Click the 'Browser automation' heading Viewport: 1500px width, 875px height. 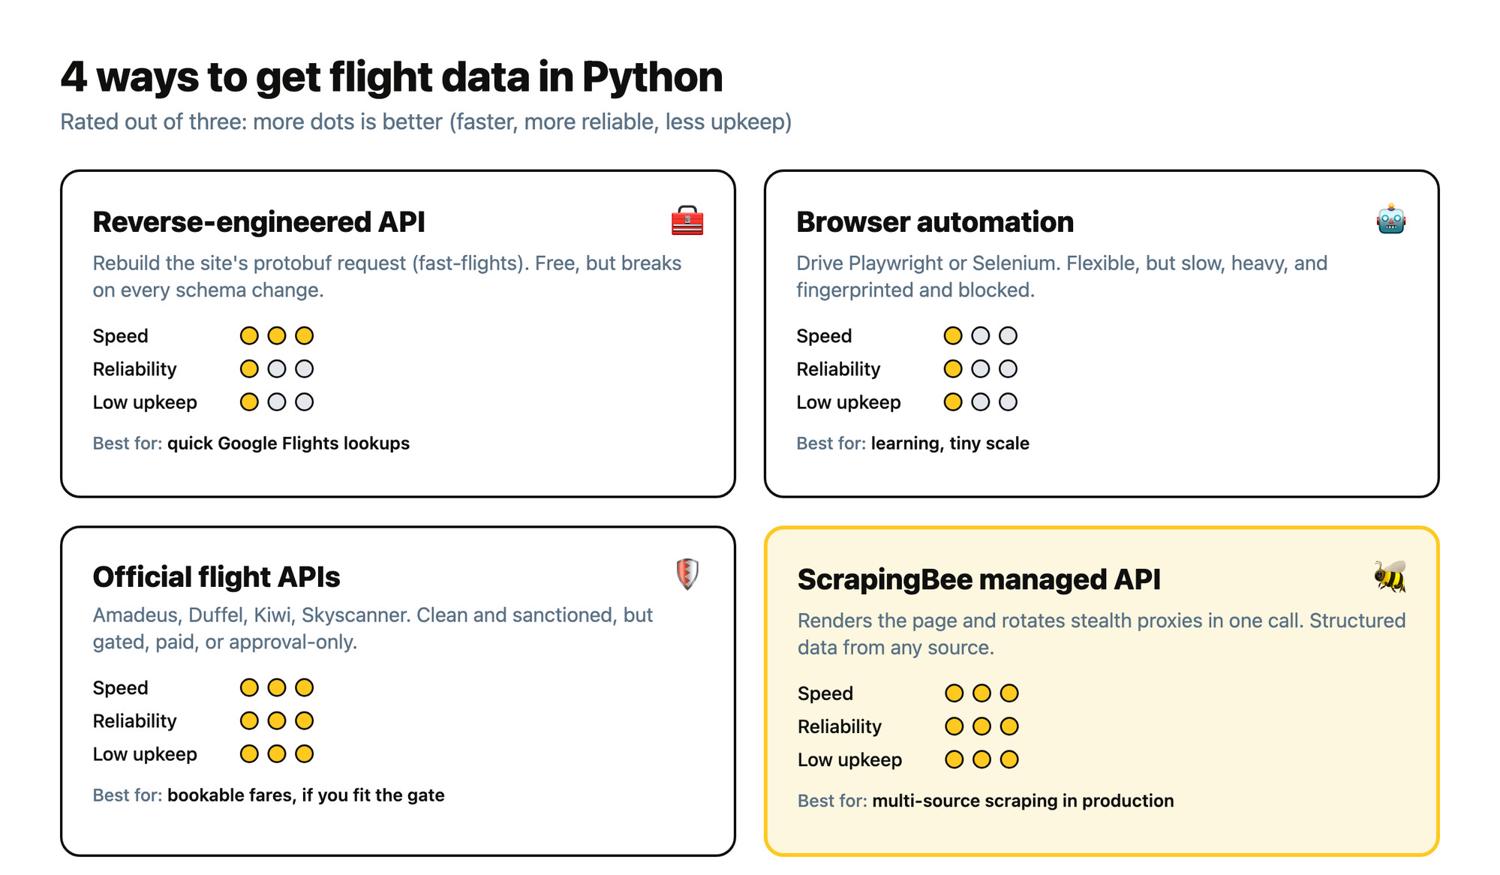click(935, 222)
